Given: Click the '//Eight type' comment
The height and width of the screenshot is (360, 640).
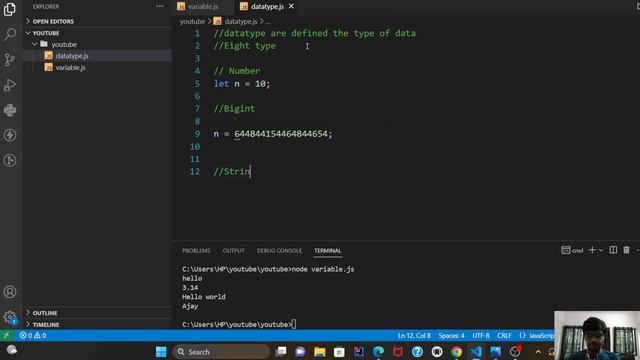Looking at the screenshot, I should 244,46.
